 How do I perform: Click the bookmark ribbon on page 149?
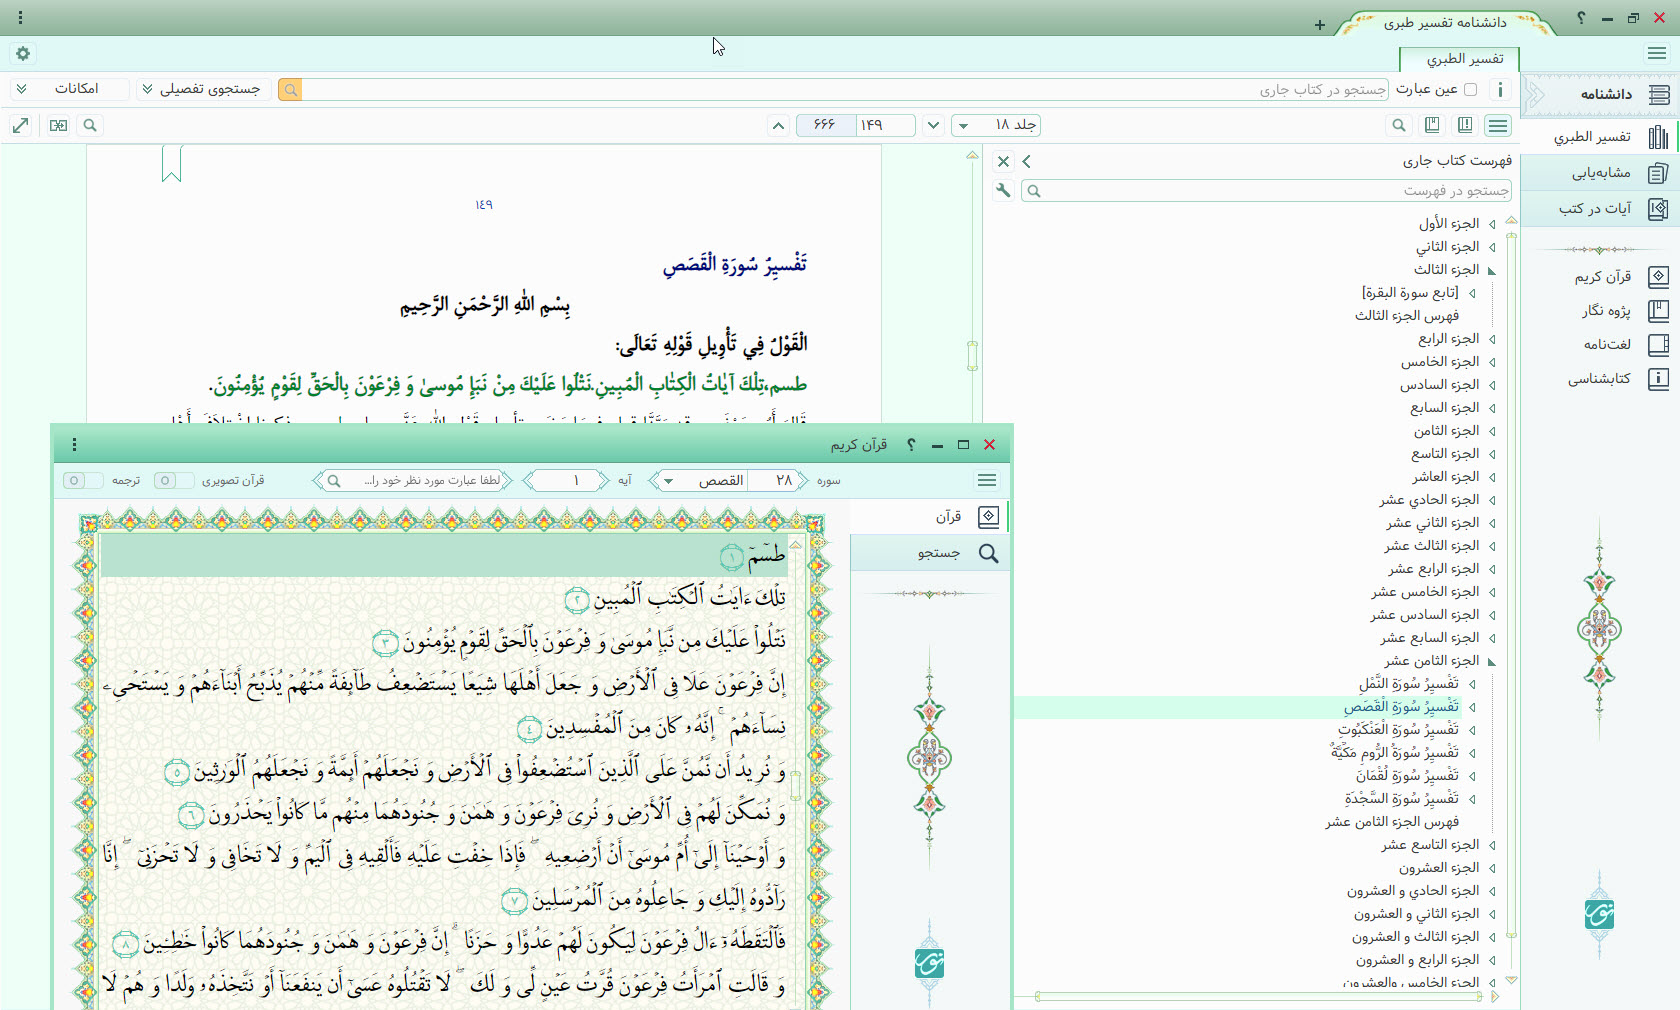(171, 163)
